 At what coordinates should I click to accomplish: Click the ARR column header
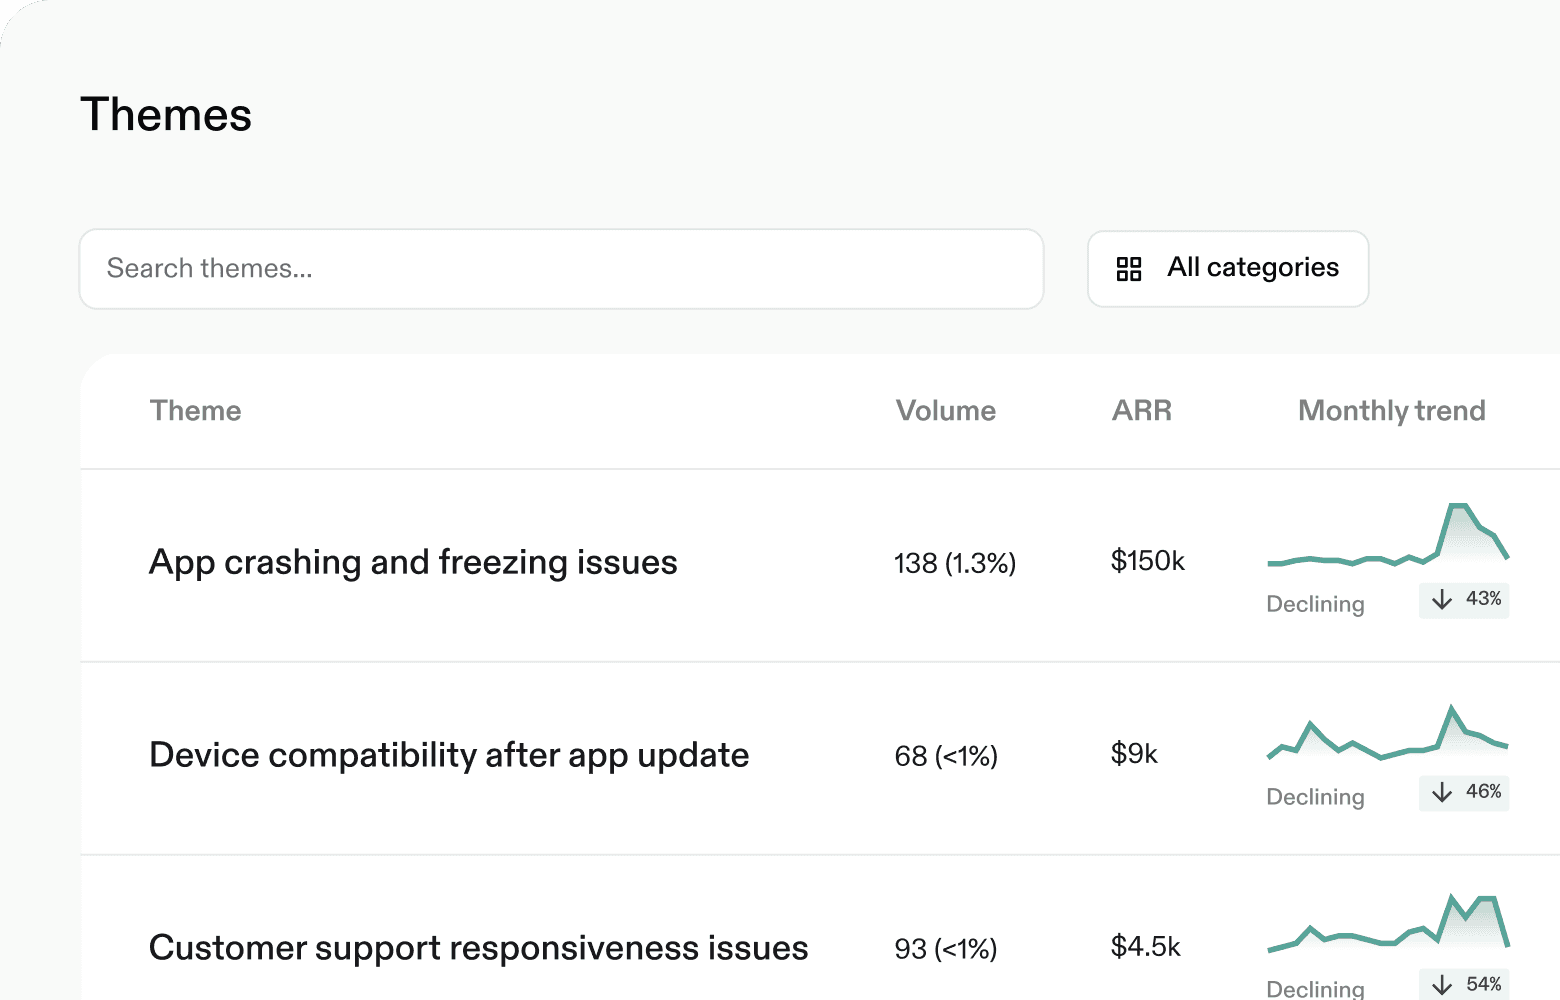click(x=1141, y=411)
